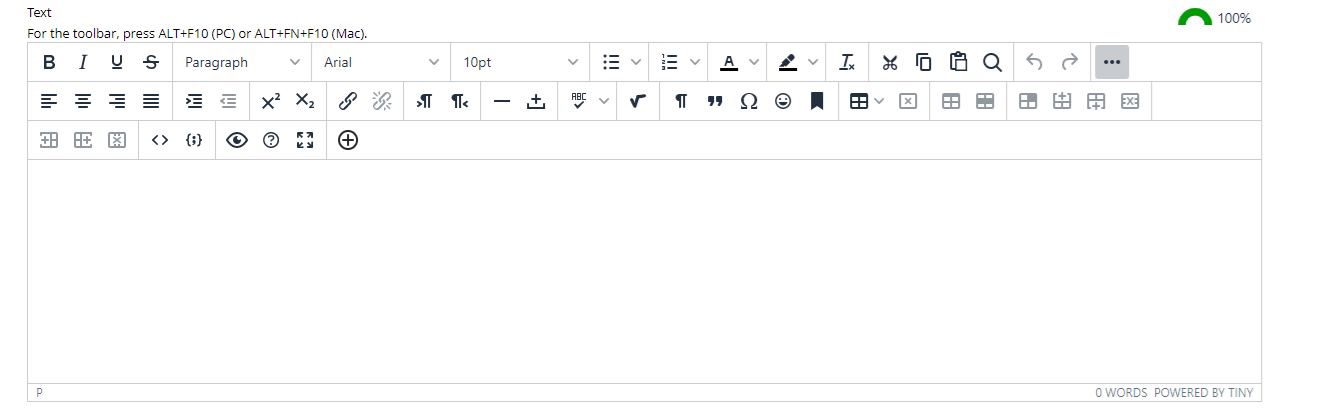Screen dimensions: 1324x420
Task: Delete the table row
Action: [x=1130, y=101]
